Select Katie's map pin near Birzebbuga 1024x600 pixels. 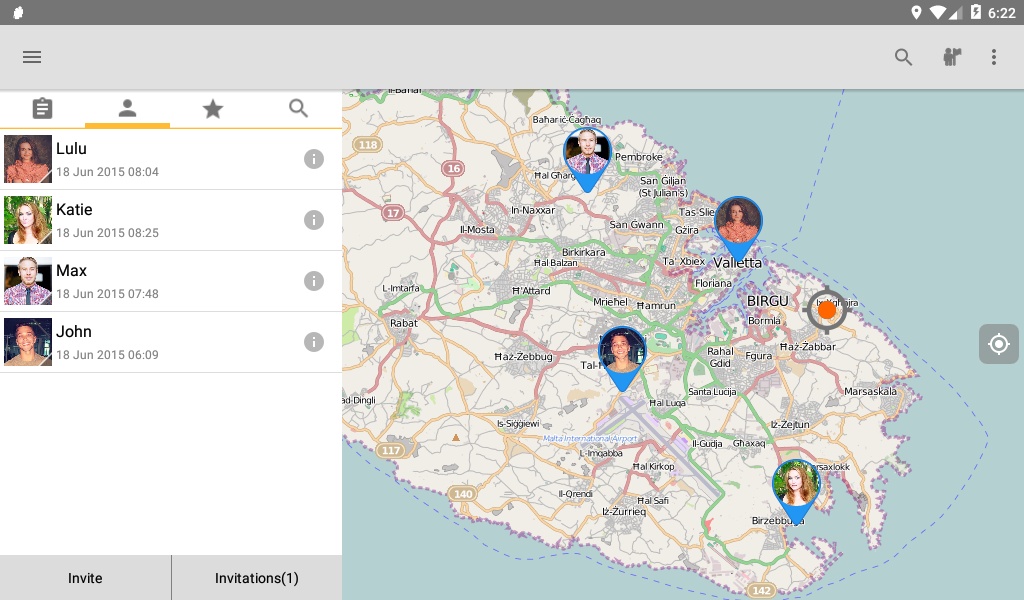pos(796,491)
